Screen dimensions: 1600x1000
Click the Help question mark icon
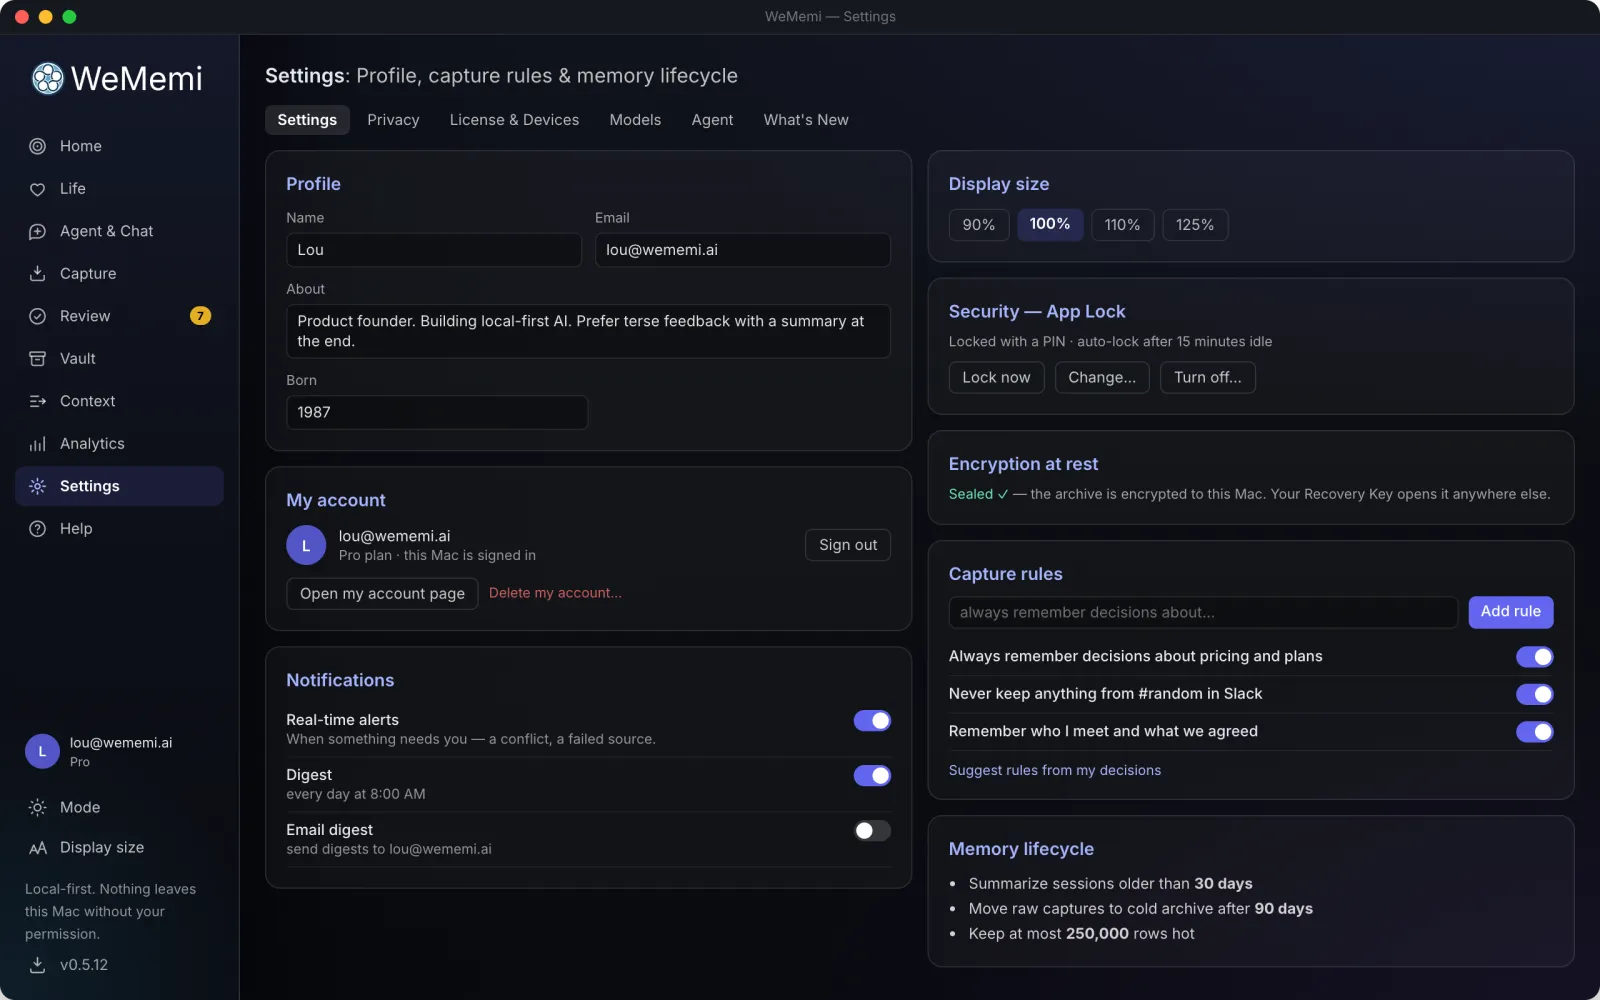tap(37, 529)
